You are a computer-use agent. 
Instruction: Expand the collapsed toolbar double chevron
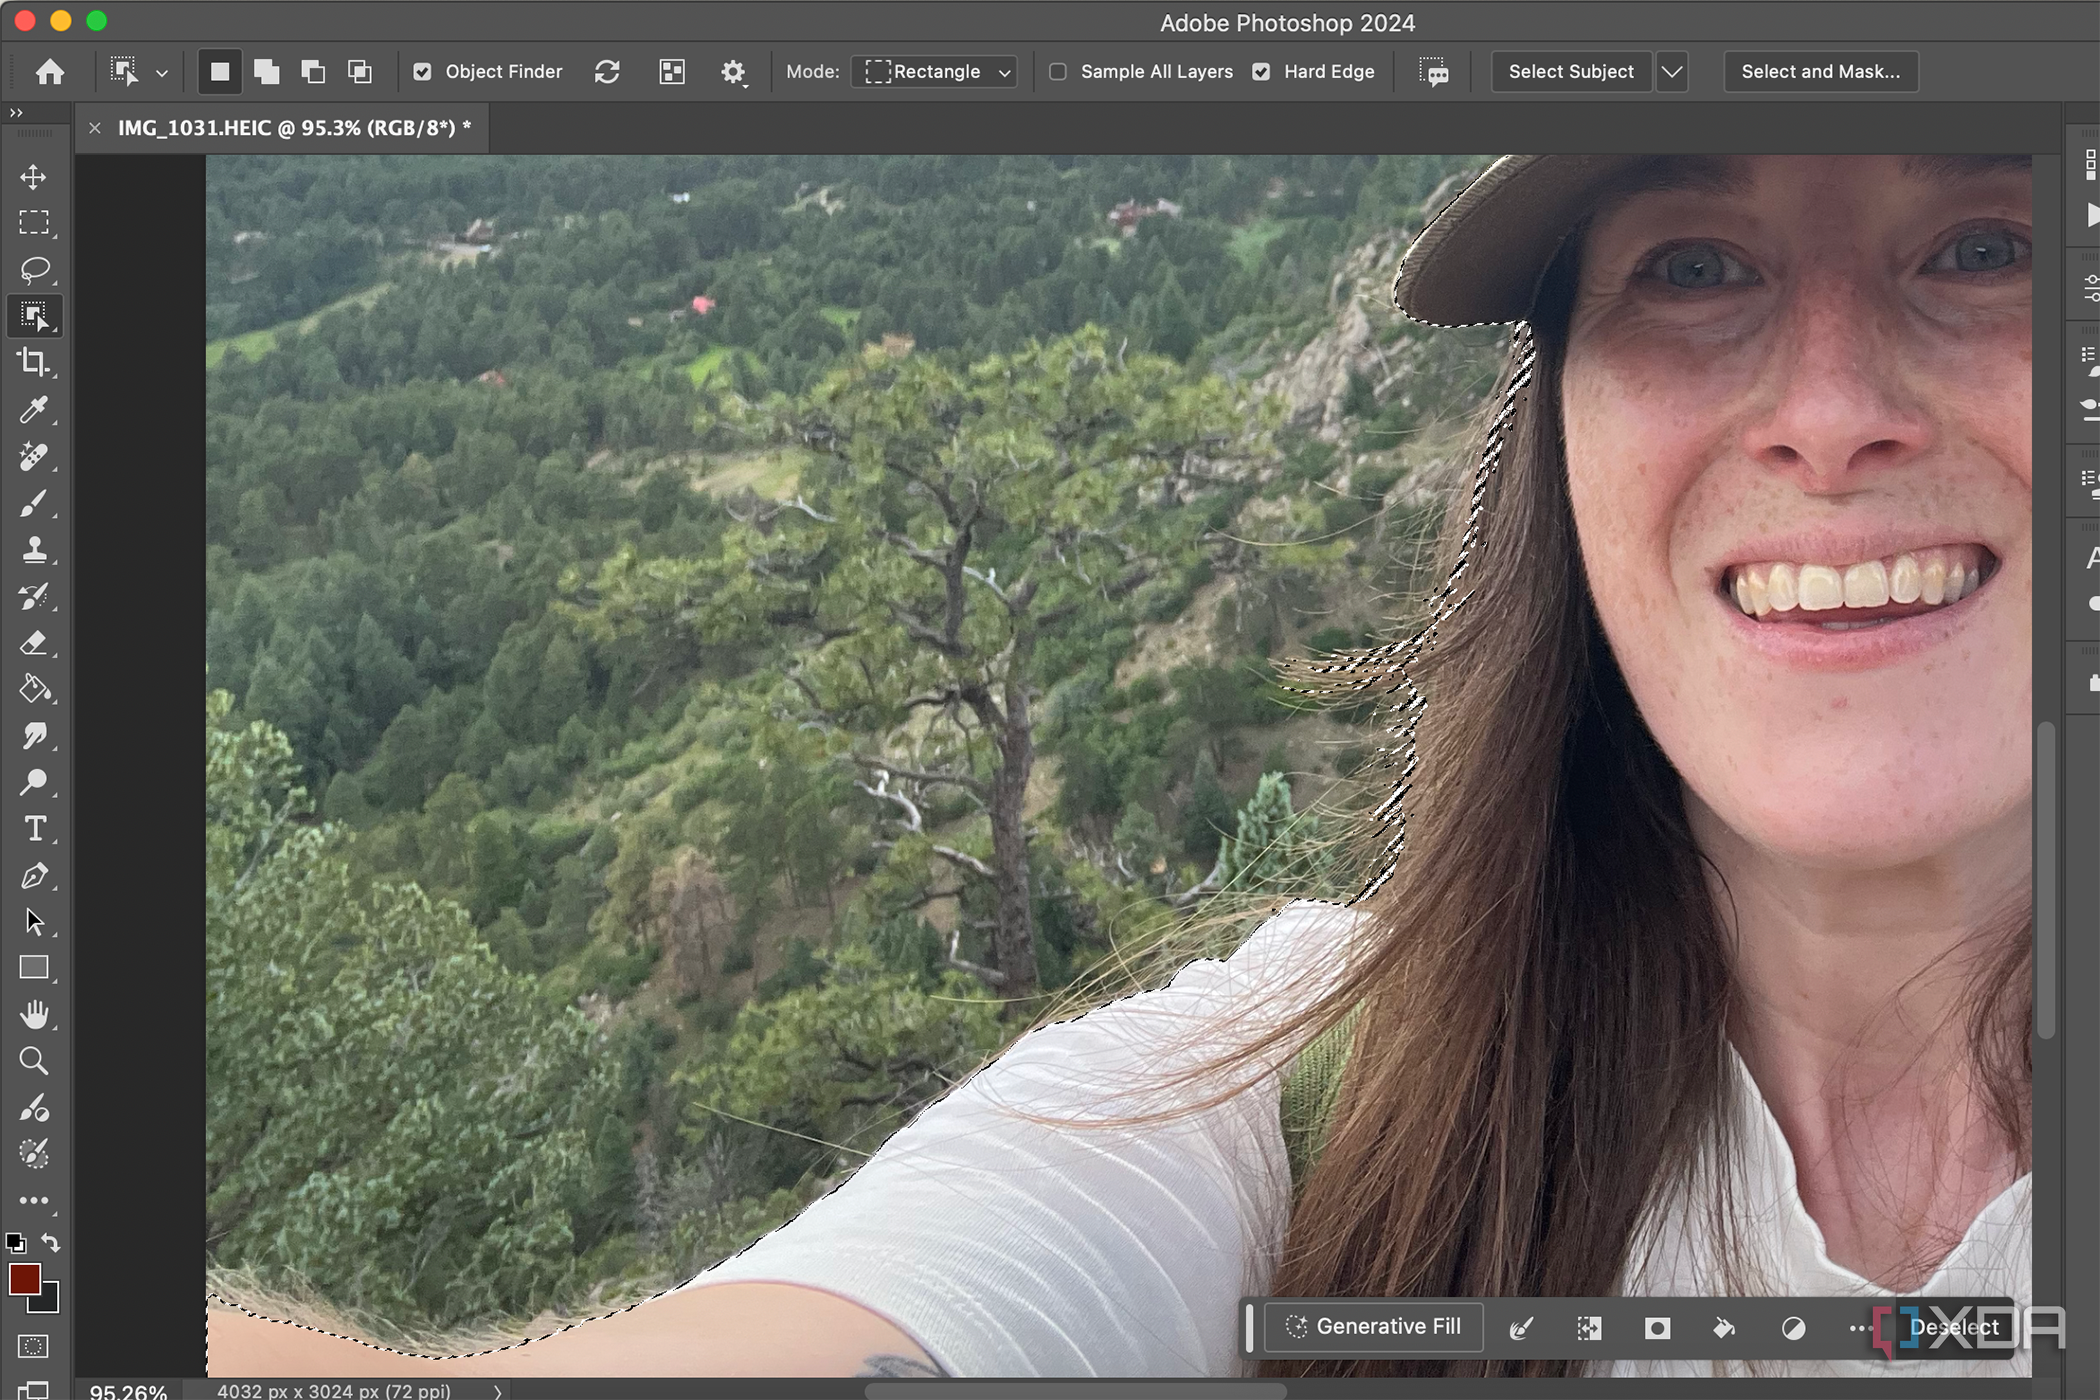(x=16, y=113)
